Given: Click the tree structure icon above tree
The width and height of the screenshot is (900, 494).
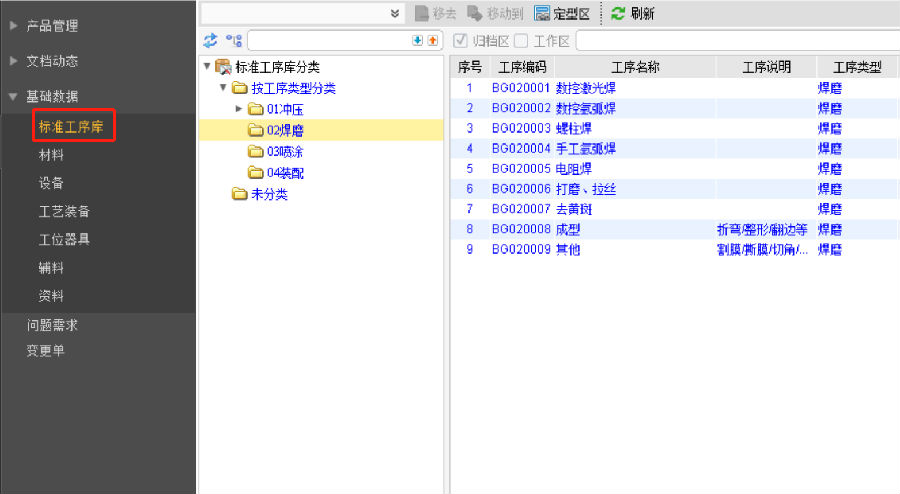Looking at the screenshot, I should (x=234, y=40).
